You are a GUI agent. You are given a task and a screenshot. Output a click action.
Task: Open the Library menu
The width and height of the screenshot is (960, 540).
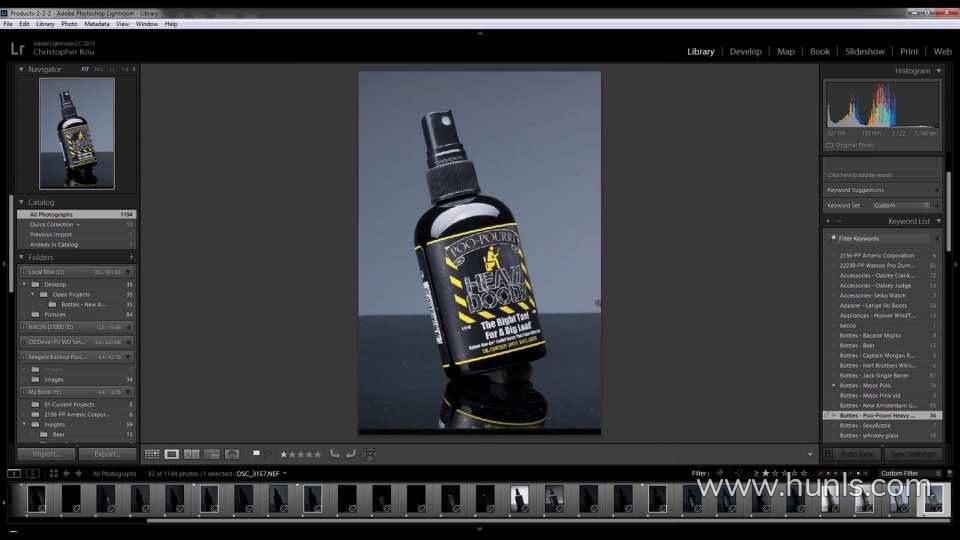pos(45,24)
